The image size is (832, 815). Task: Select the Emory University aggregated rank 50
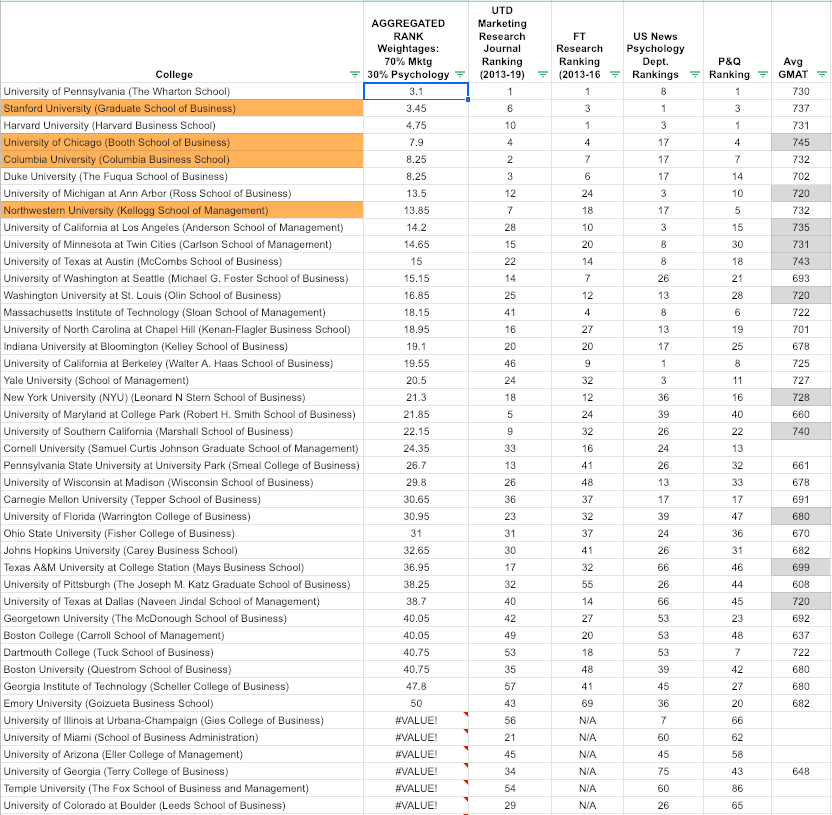416,703
